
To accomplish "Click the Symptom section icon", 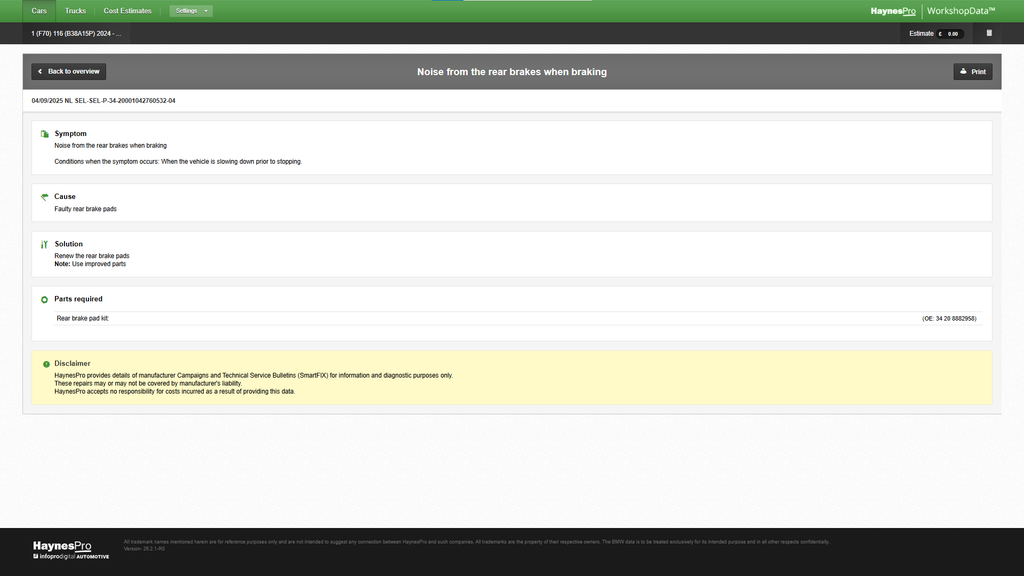I will [x=44, y=134].
